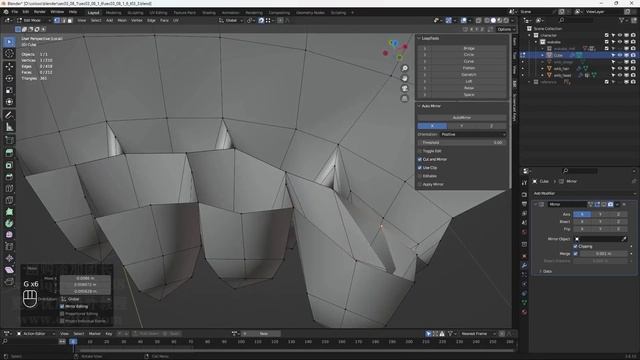Viewport: 640px width, 360px height.
Task: Select the Select Box tool
Action: (9, 42)
